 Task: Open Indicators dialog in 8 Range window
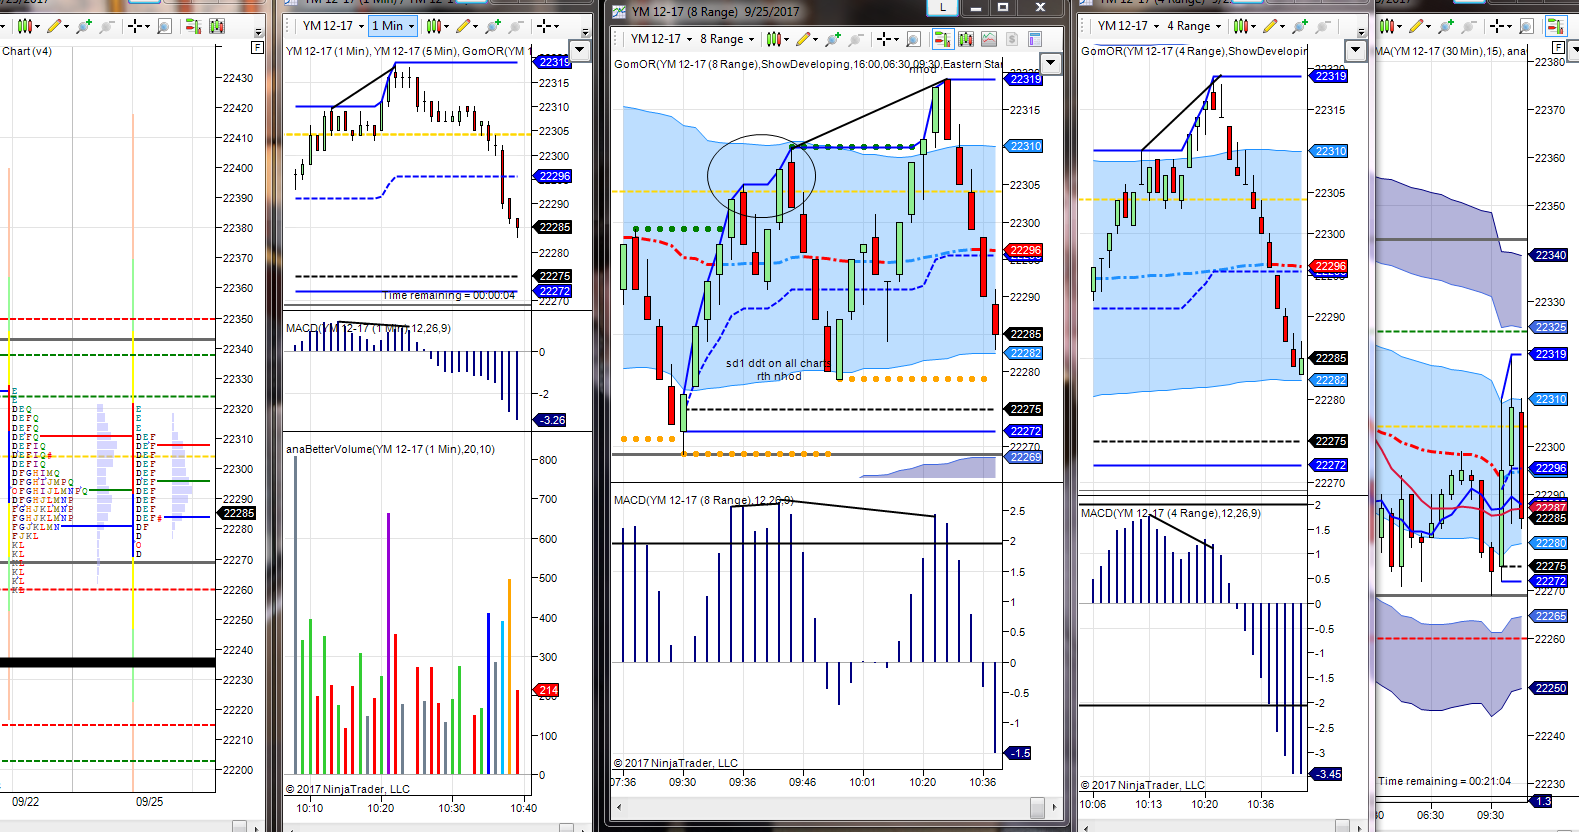[989, 39]
